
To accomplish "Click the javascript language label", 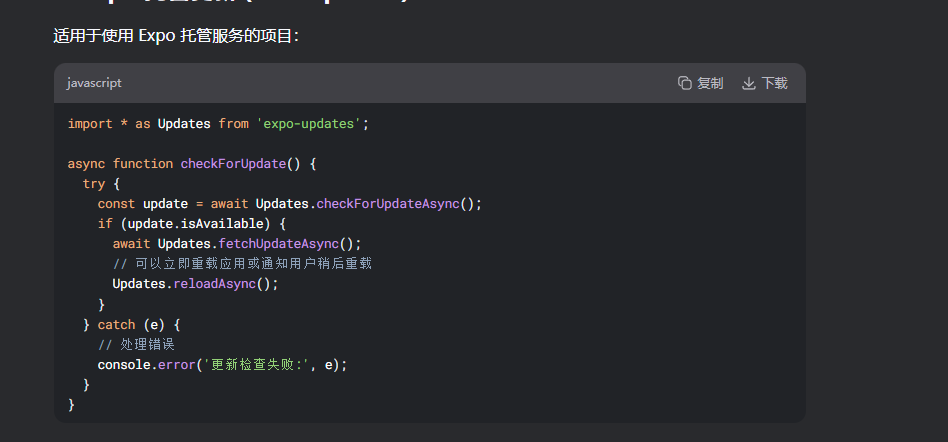I will [x=94, y=83].
